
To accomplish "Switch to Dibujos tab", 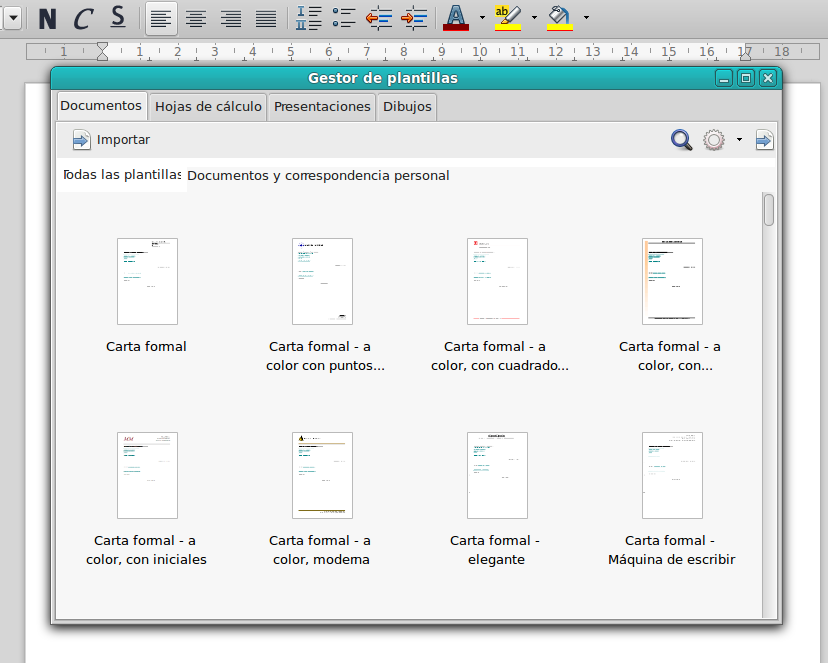I will (407, 107).
